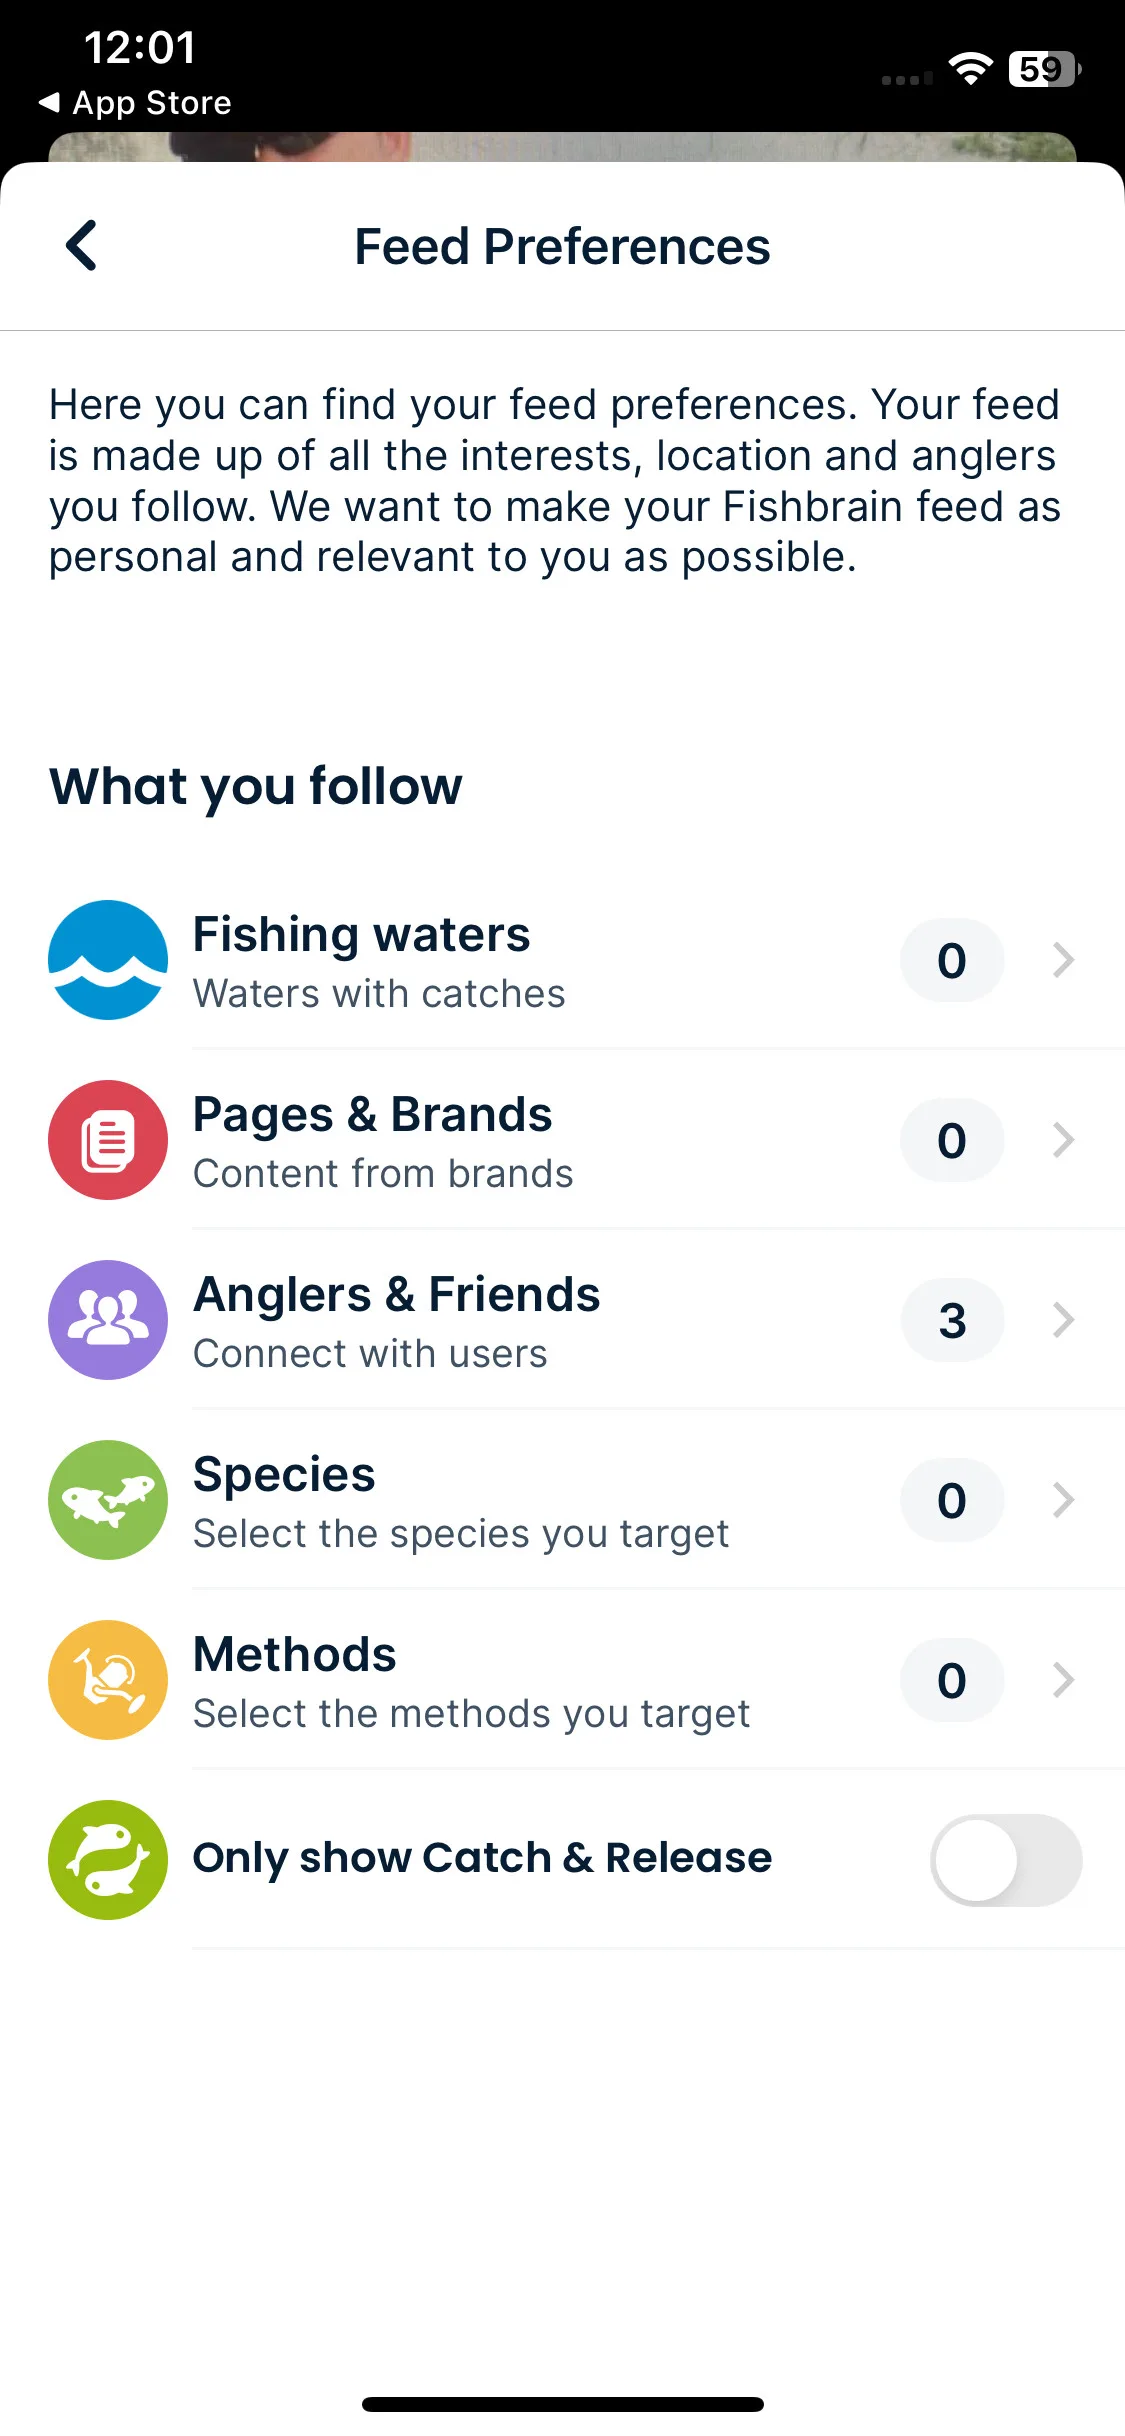Viewport: 1125px width, 2436px height.
Task: Expand Species list using chevron
Action: click(1064, 1500)
